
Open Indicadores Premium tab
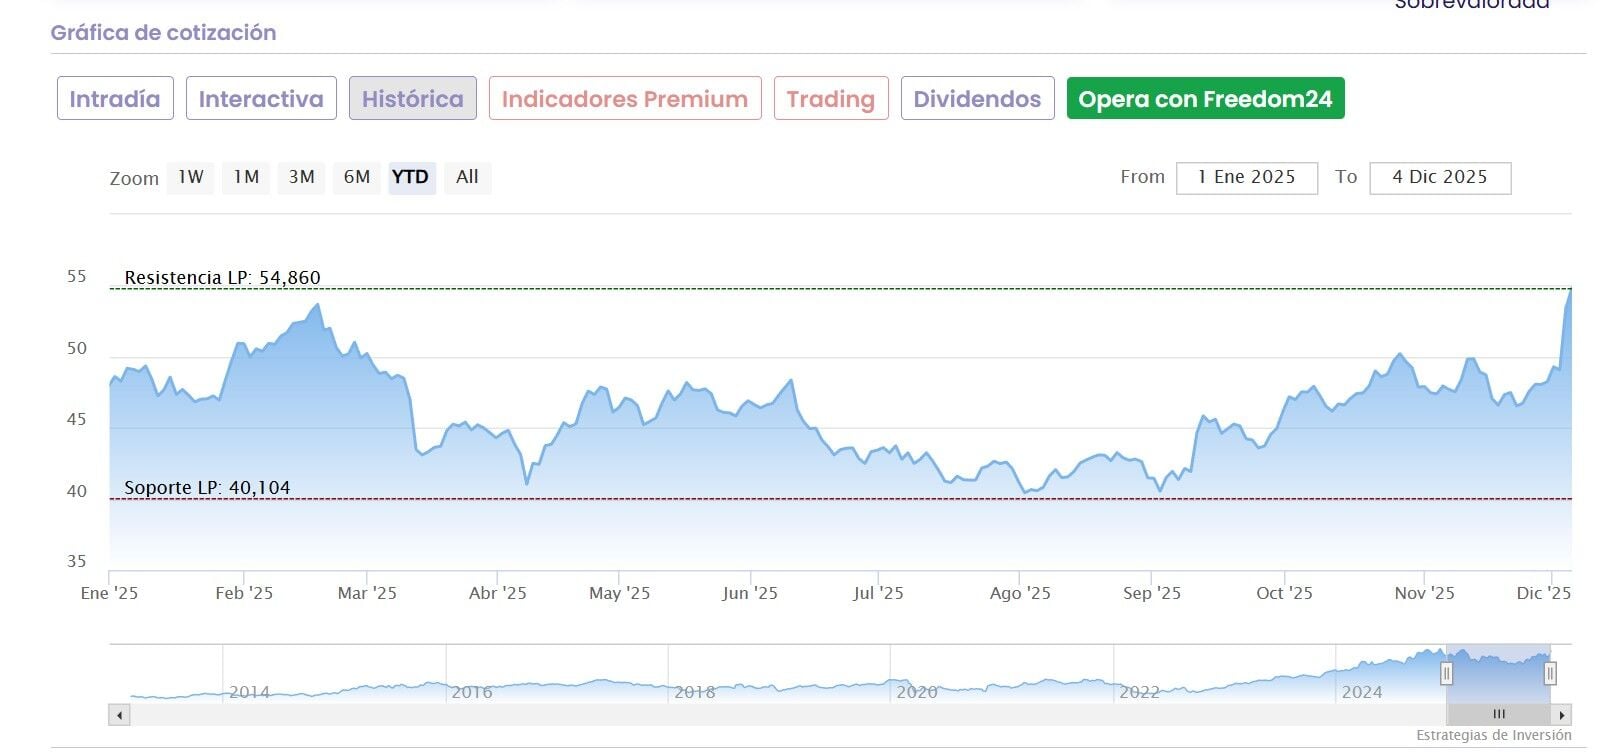[x=625, y=99]
